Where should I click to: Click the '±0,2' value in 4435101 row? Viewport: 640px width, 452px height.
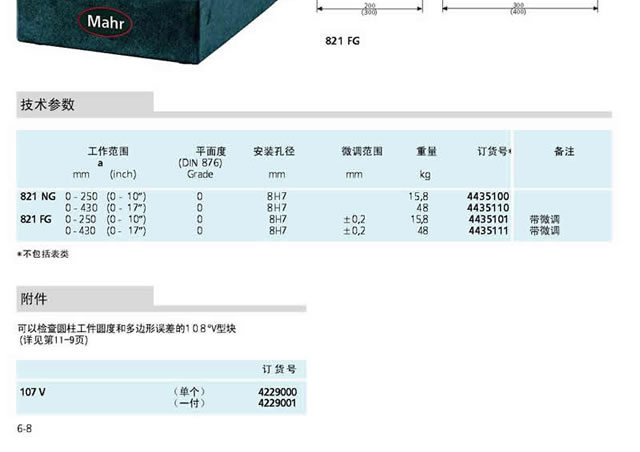click(354, 219)
